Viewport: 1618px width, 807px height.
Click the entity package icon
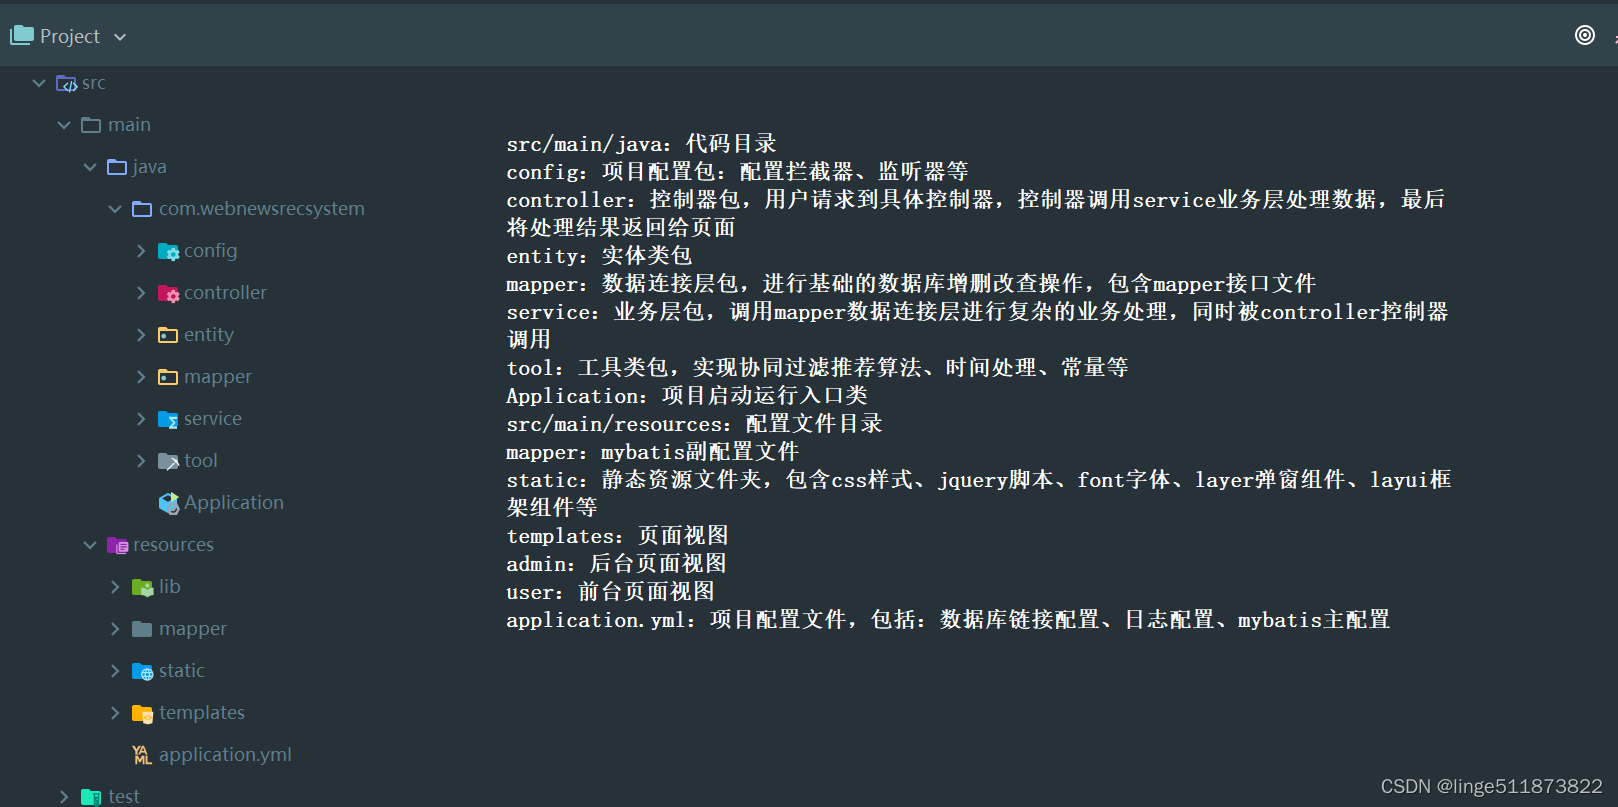(168, 335)
